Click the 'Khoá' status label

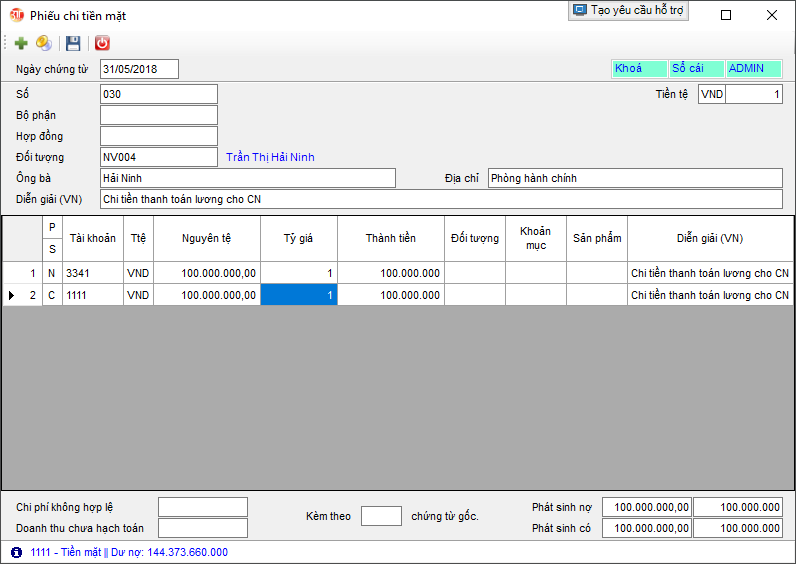coord(639,69)
